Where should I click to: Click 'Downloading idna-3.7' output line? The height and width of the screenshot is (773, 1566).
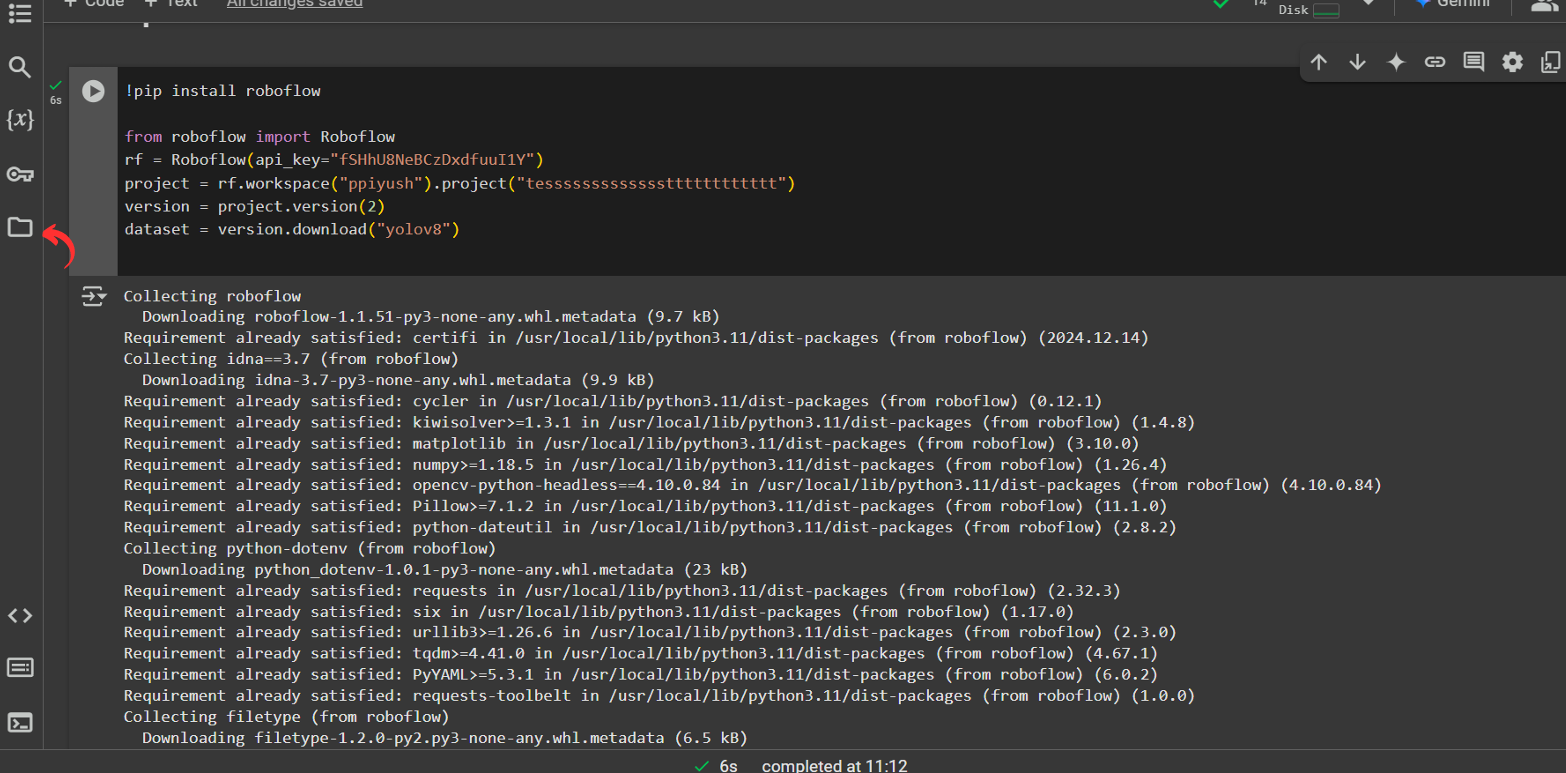(398, 380)
